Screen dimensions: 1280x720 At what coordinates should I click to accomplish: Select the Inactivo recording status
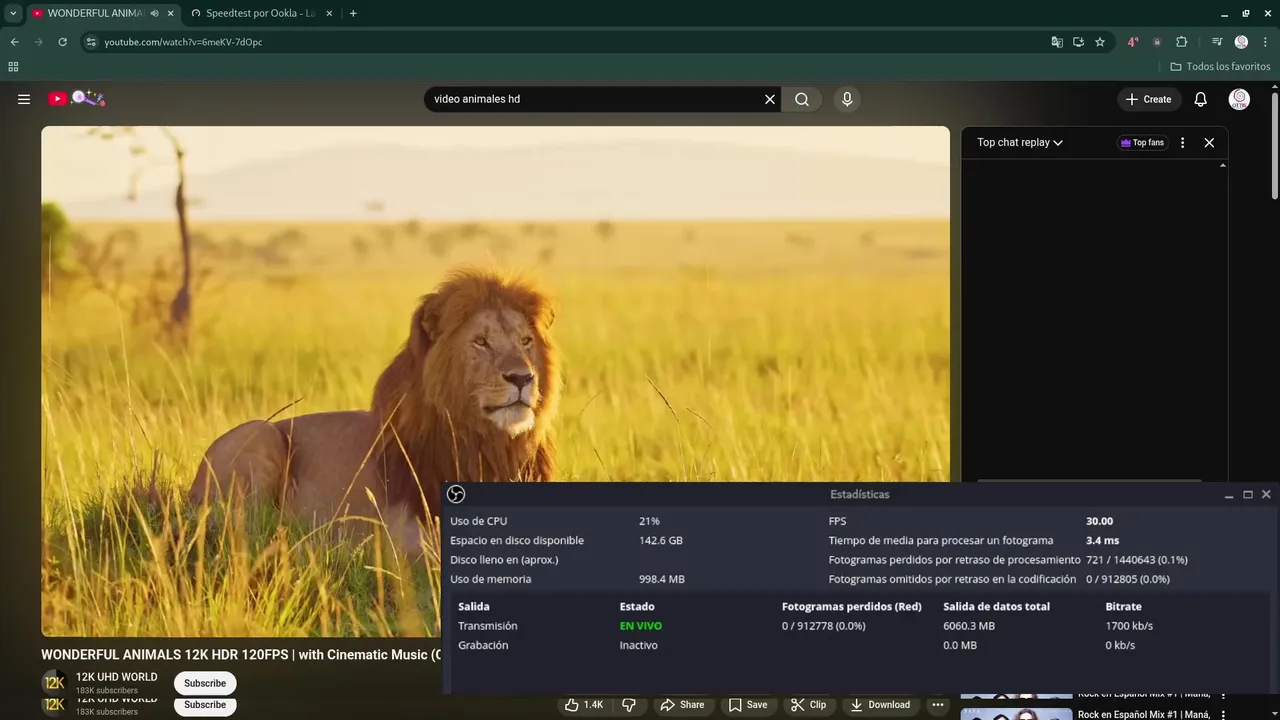pos(638,645)
